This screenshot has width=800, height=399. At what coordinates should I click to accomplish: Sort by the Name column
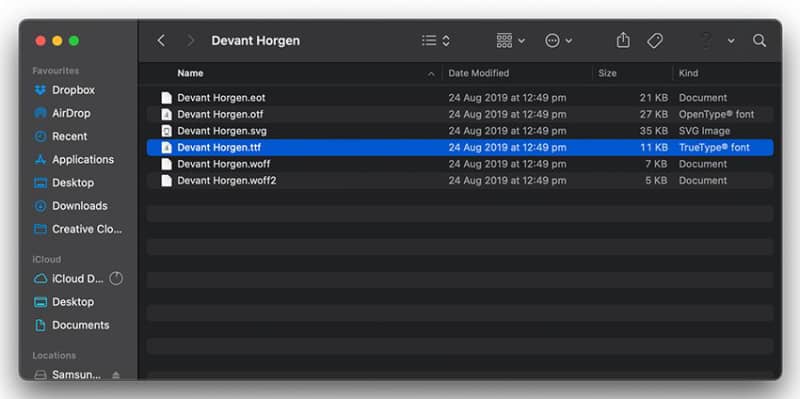click(x=190, y=73)
